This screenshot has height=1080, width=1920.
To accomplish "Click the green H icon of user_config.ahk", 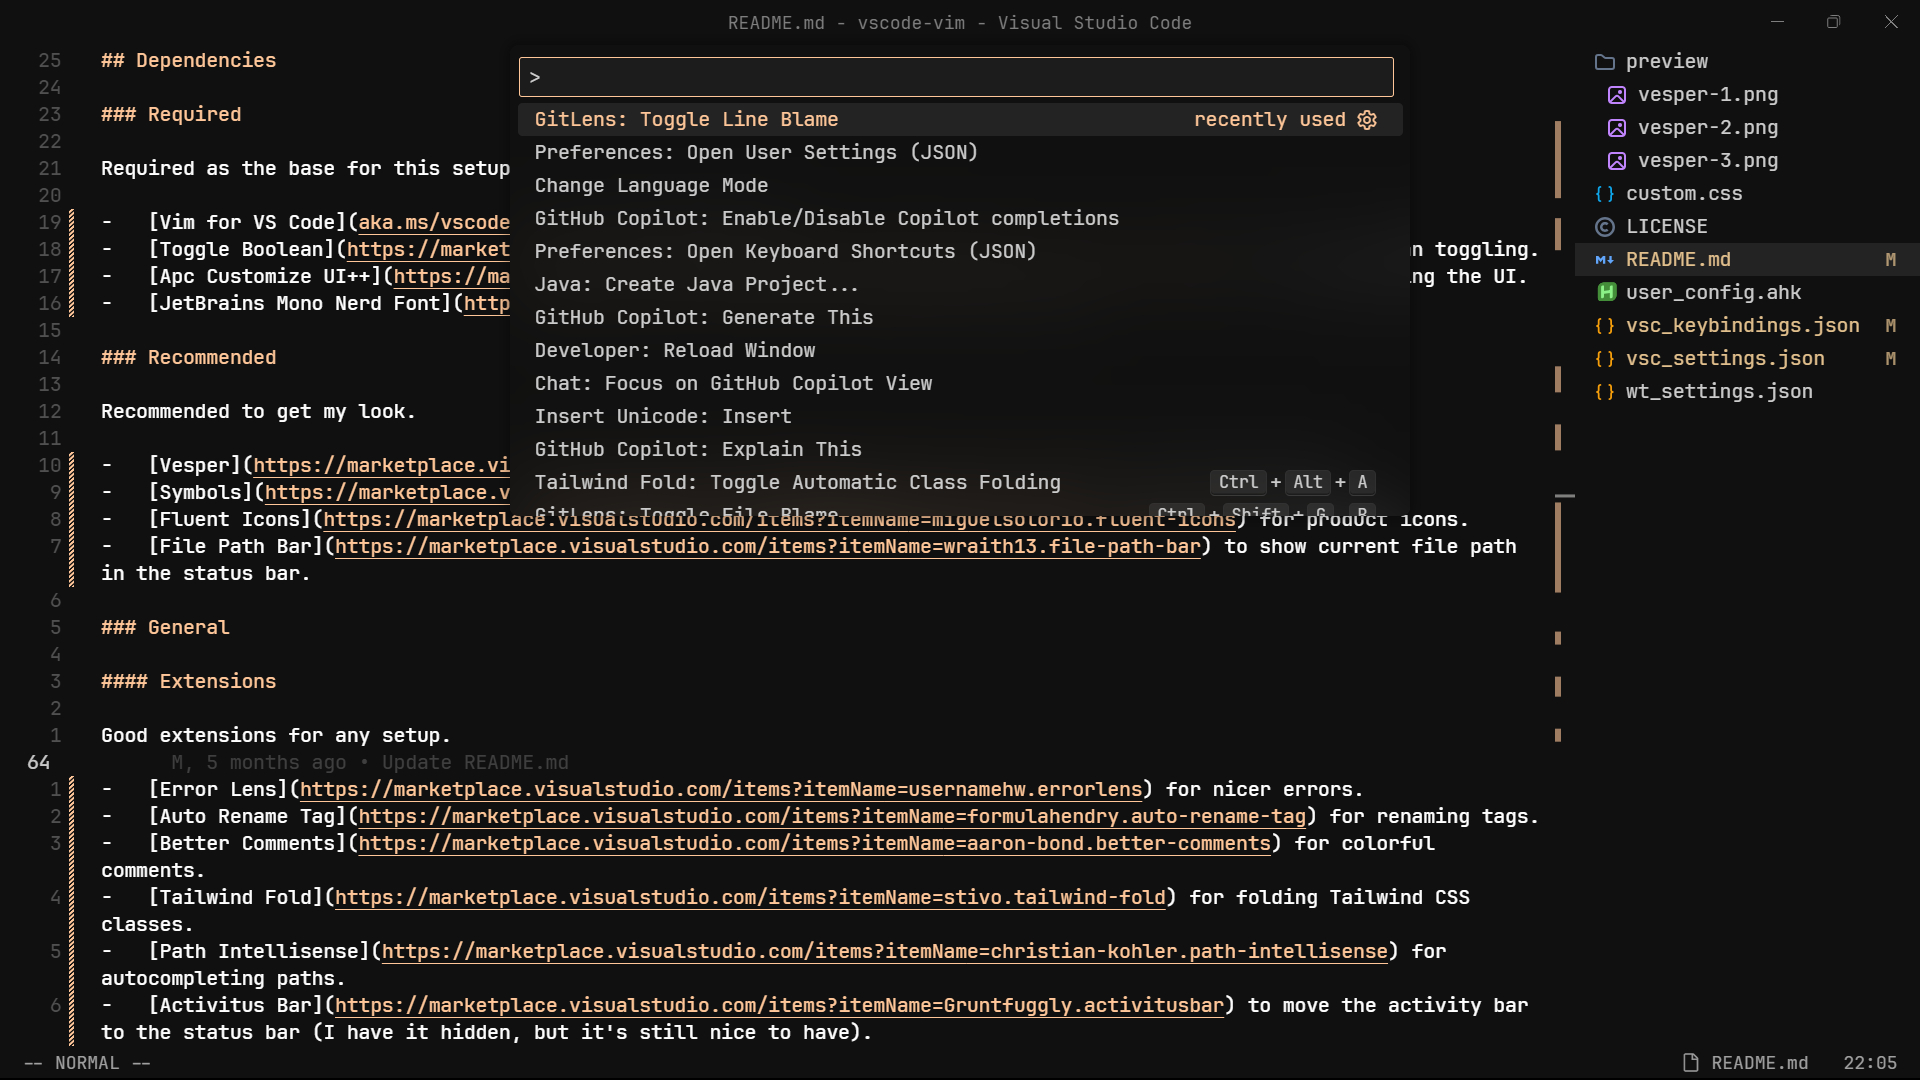I will point(1606,293).
